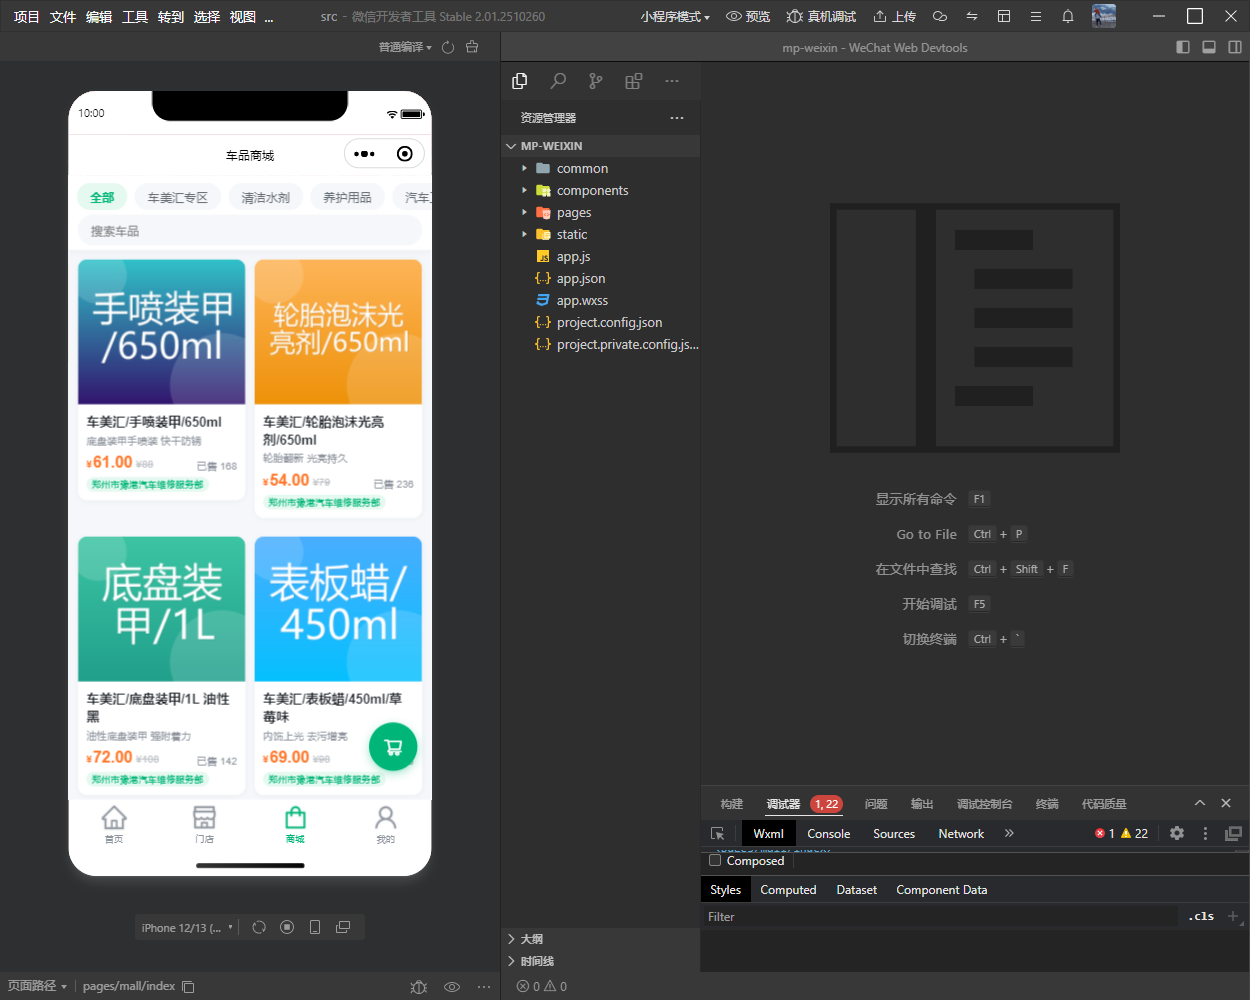Click the capsule close circle button in 车品商城
The height and width of the screenshot is (1000, 1250).
click(405, 154)
